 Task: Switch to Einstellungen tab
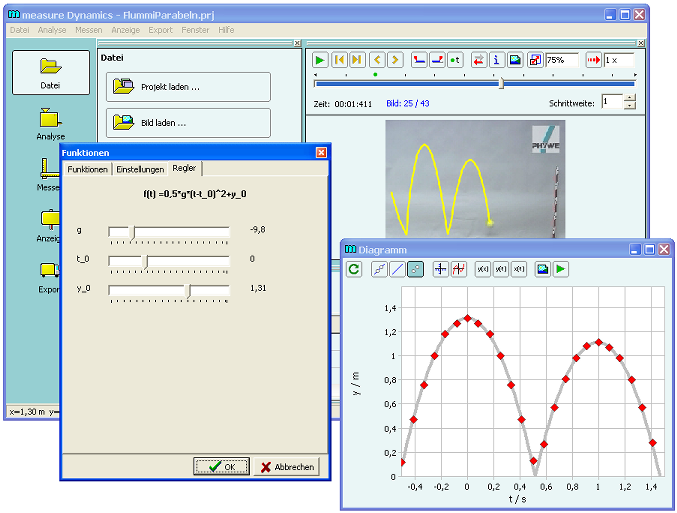[140, 169]
